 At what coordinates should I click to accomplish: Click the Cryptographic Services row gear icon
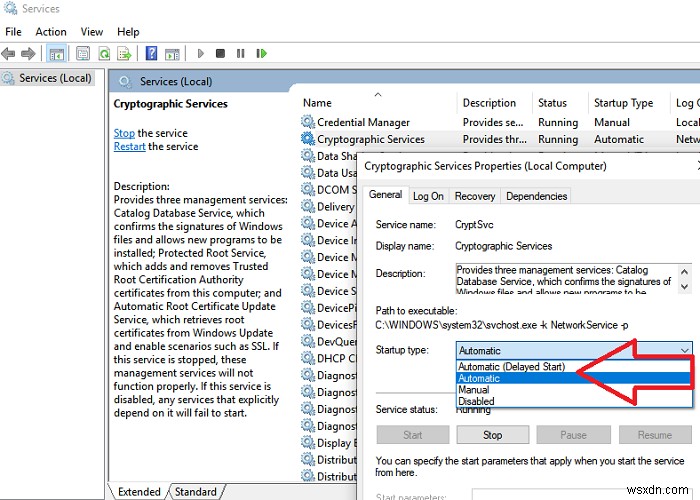tap(308, 139)
